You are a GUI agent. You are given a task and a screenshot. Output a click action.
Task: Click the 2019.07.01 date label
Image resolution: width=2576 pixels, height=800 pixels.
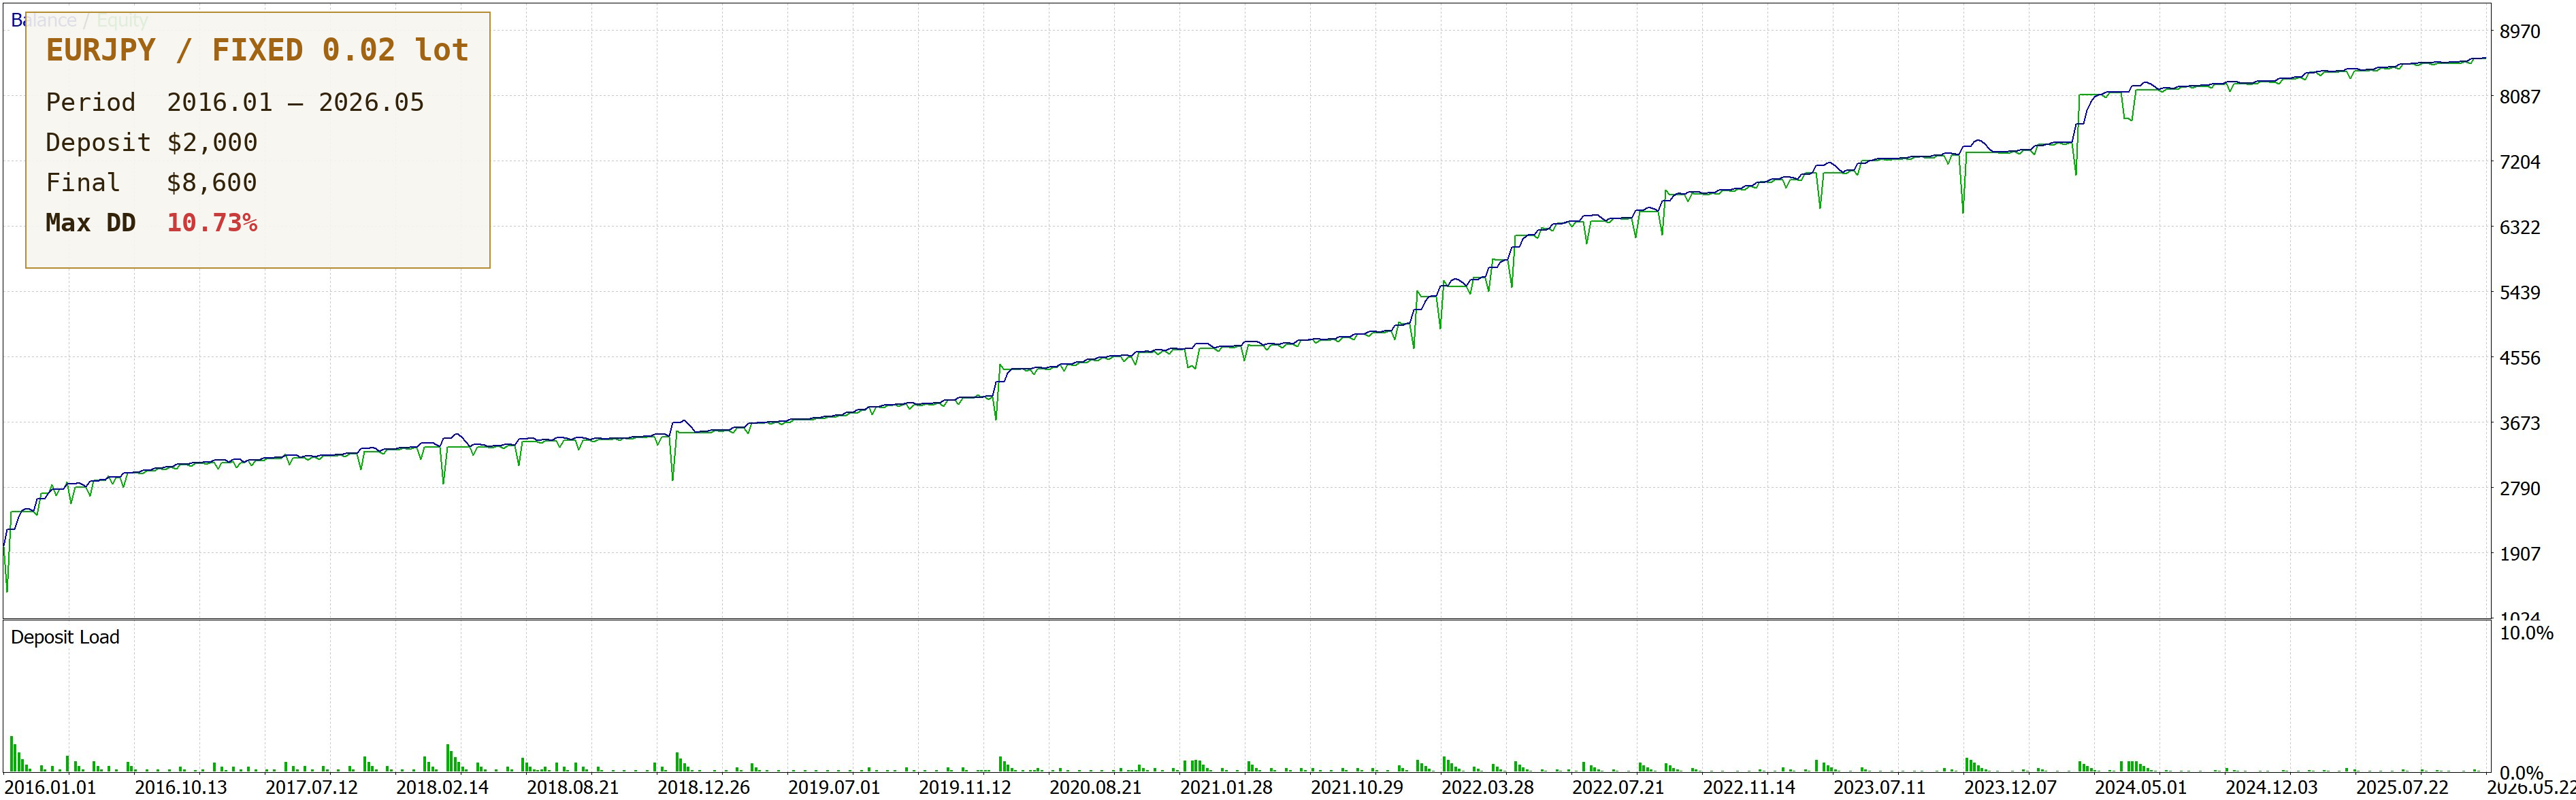coord(834,787)
